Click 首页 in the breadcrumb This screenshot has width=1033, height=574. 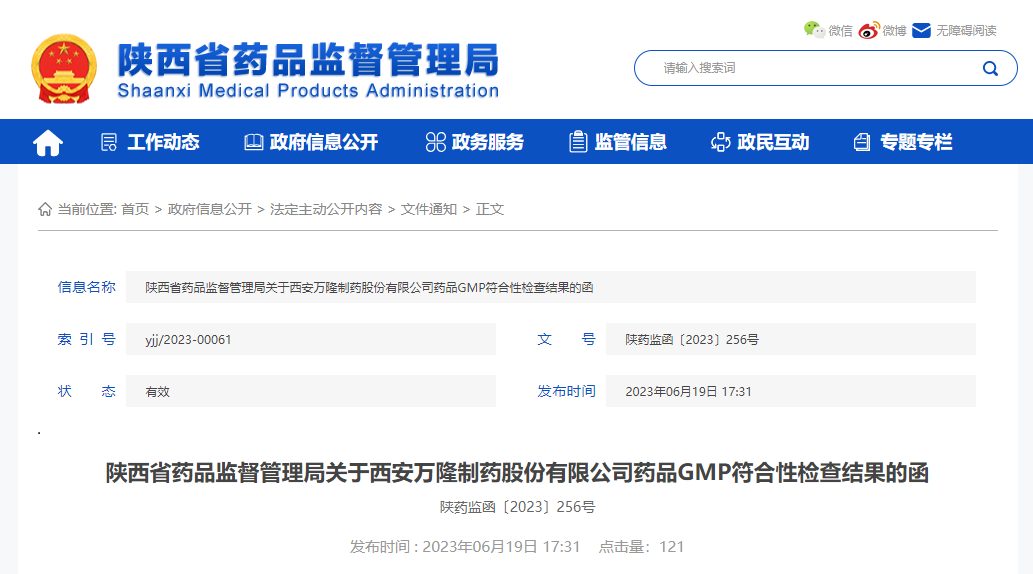click(x=135, y=210)
